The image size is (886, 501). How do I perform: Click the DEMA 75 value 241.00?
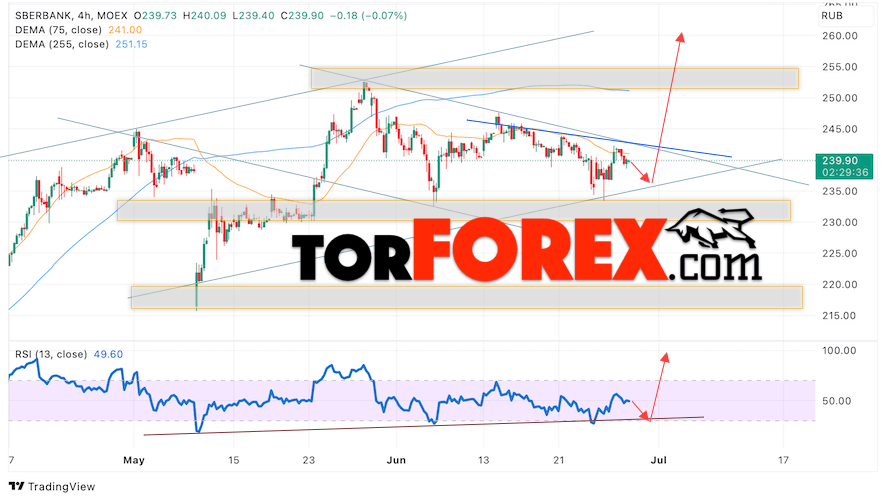[125, 30]
